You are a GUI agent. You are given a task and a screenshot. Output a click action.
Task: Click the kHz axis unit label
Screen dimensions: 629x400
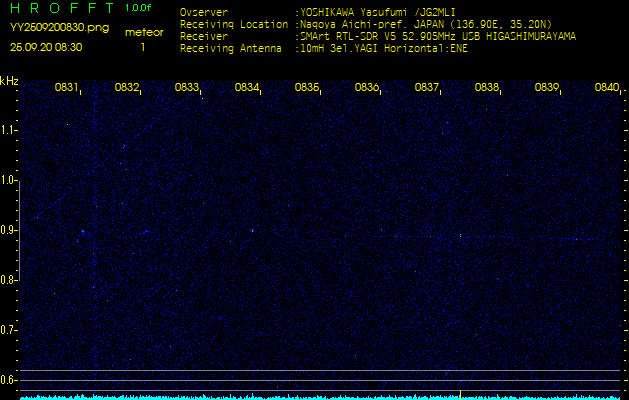[9, 81]
